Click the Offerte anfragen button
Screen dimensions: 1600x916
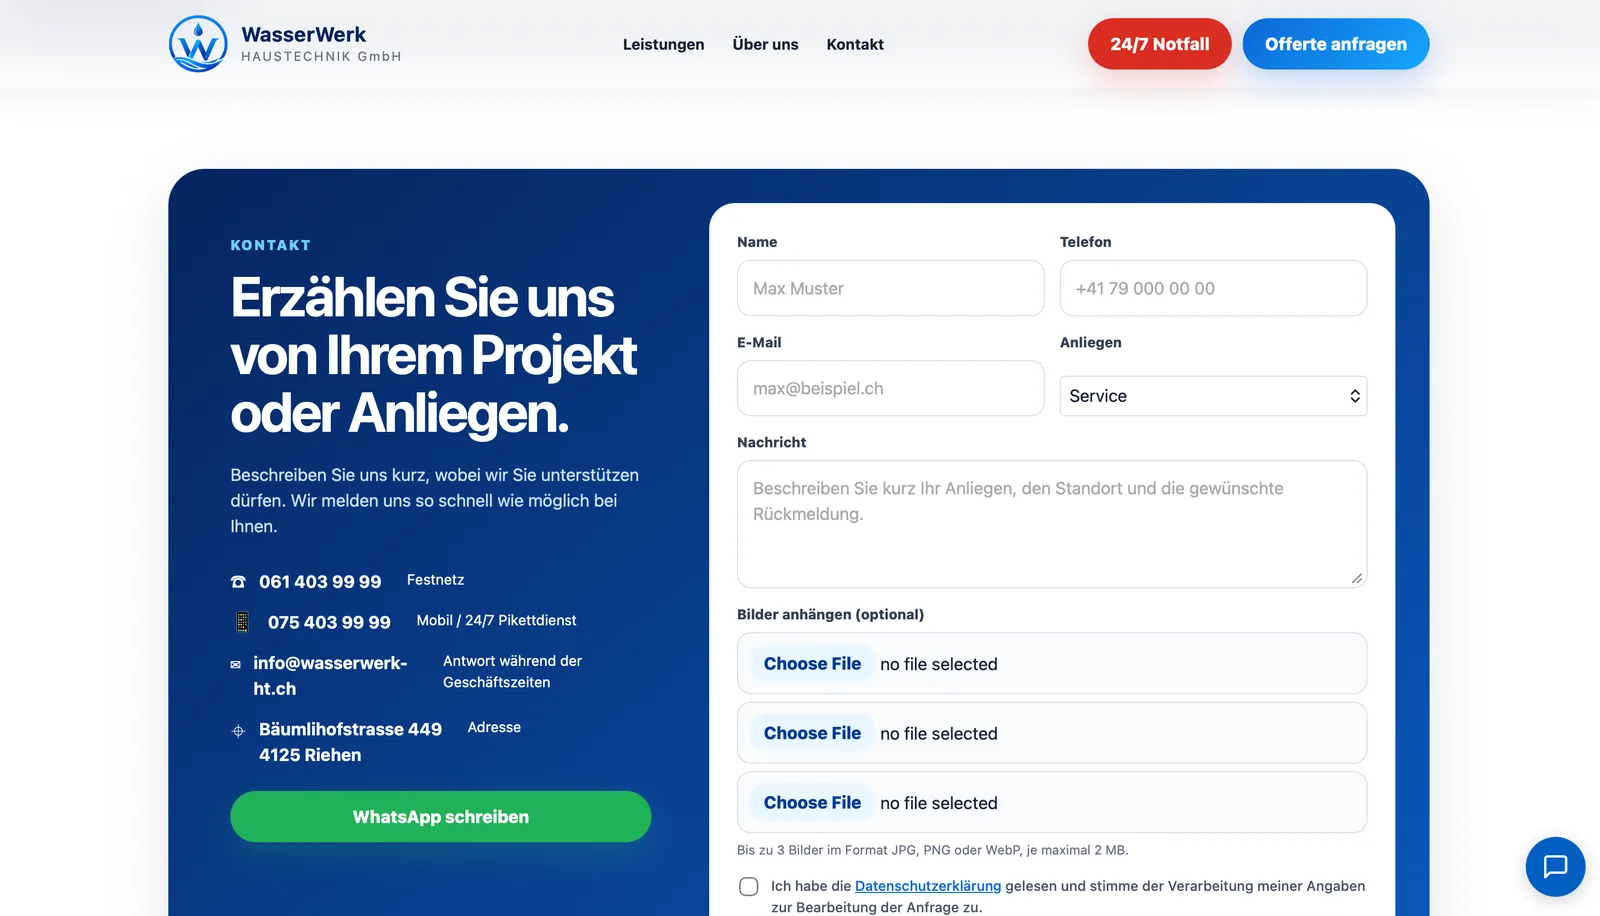pyautogui.click(x=1335, y=44)
